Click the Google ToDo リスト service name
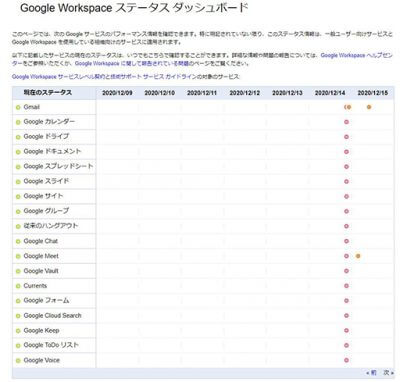Viewport: 400px width, 382px height. click(x=51, y=345)
